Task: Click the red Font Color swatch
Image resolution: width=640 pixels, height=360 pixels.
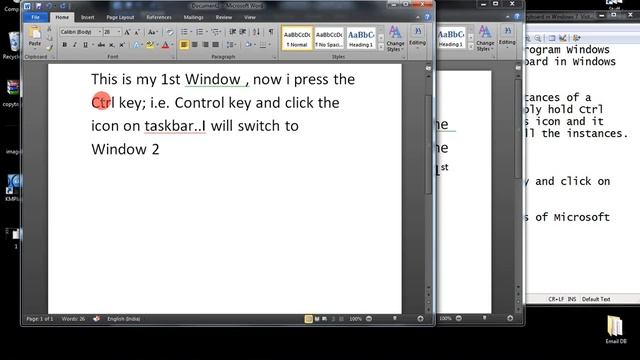Action: pos(165,45)
